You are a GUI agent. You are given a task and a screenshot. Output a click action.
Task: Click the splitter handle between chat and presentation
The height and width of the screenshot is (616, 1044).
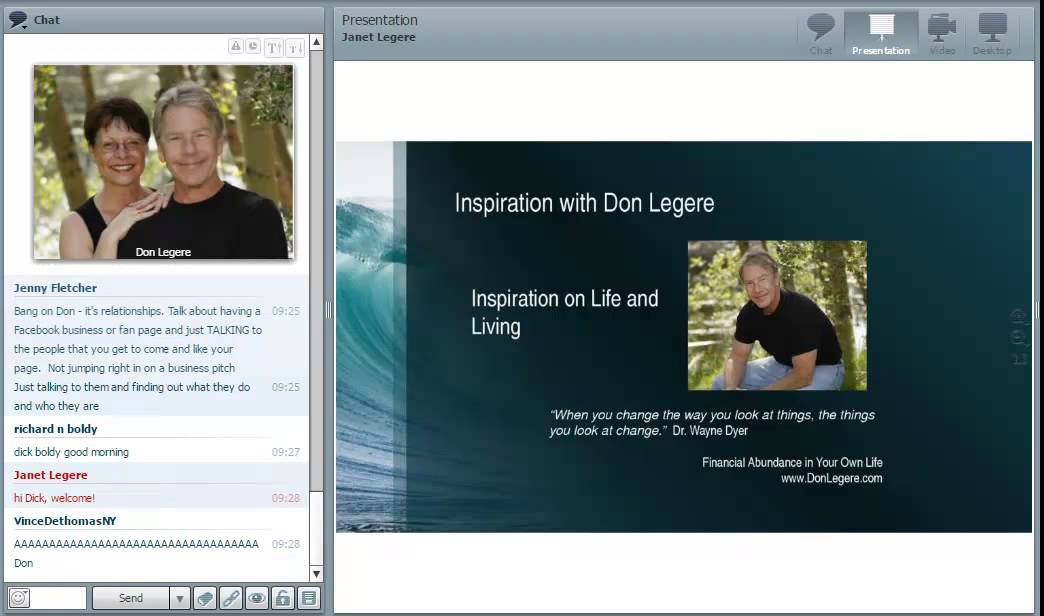click(328, 310)
